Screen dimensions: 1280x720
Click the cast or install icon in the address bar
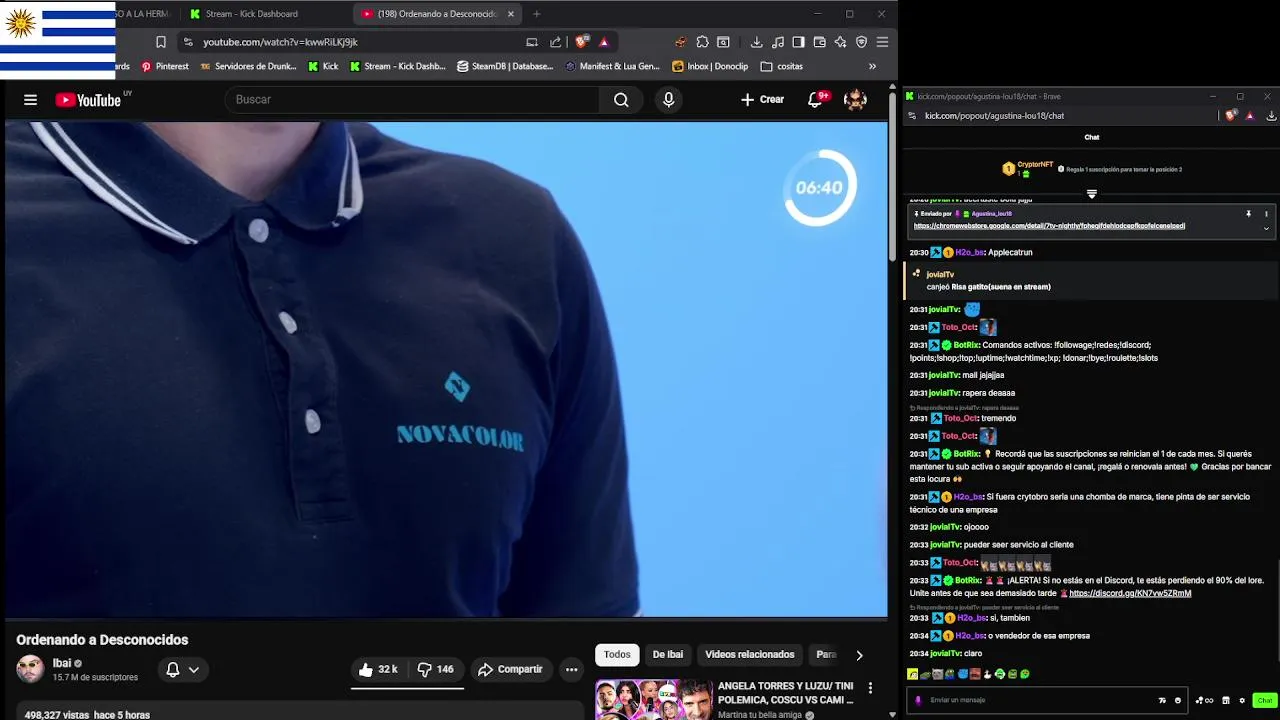[532, 42]
